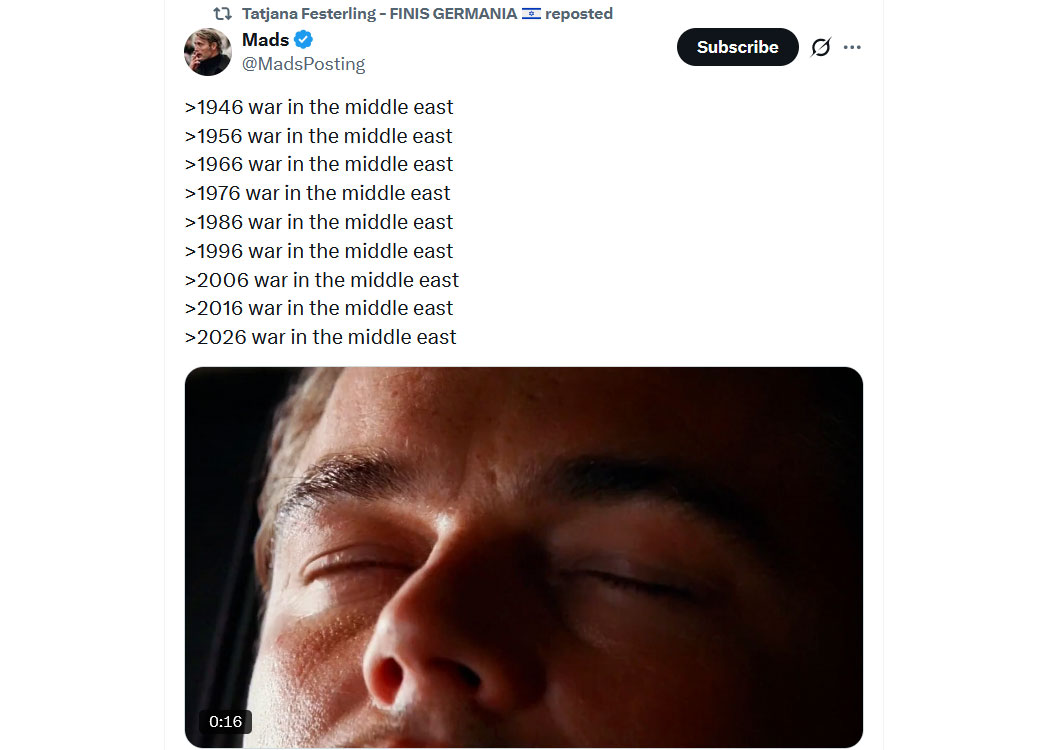
Task: Click the blue verified badge
Action: [x=304, y=40]
